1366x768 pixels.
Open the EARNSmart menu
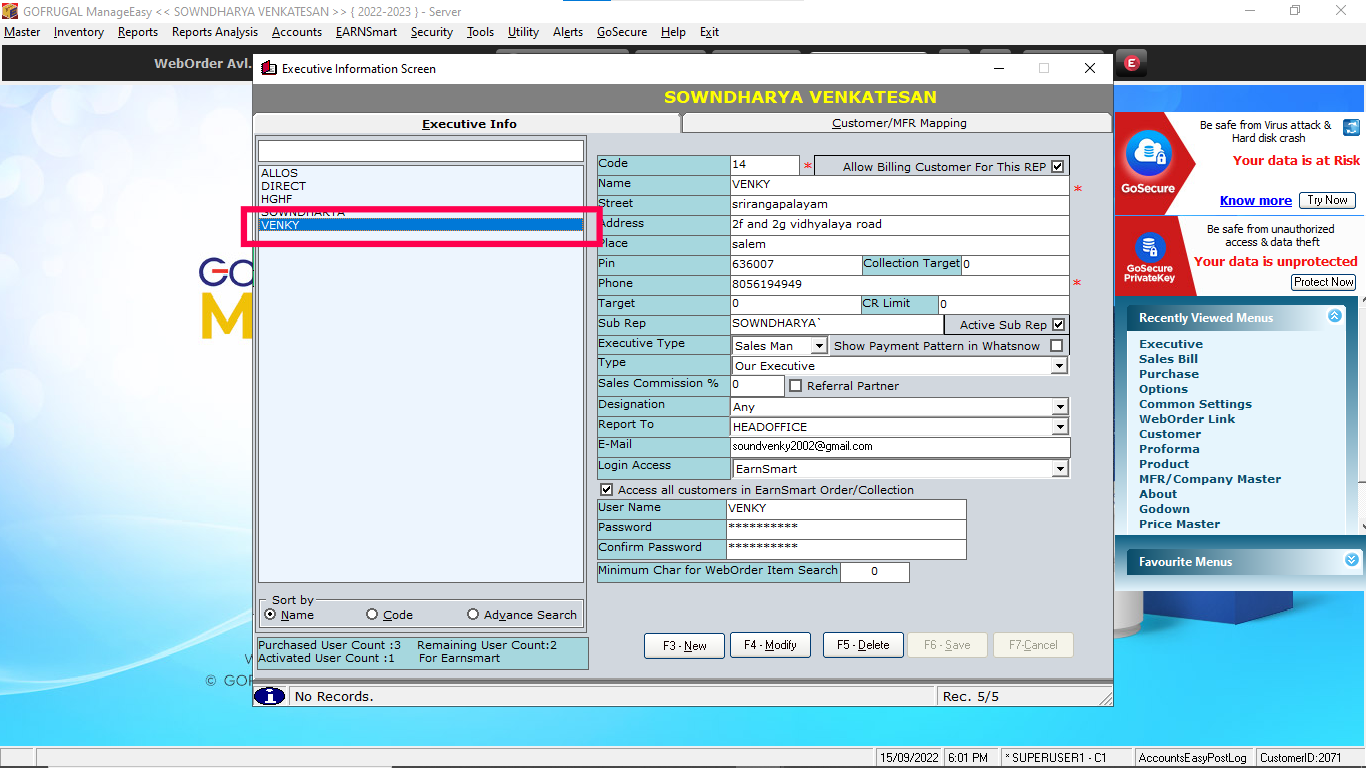point(366,32)
